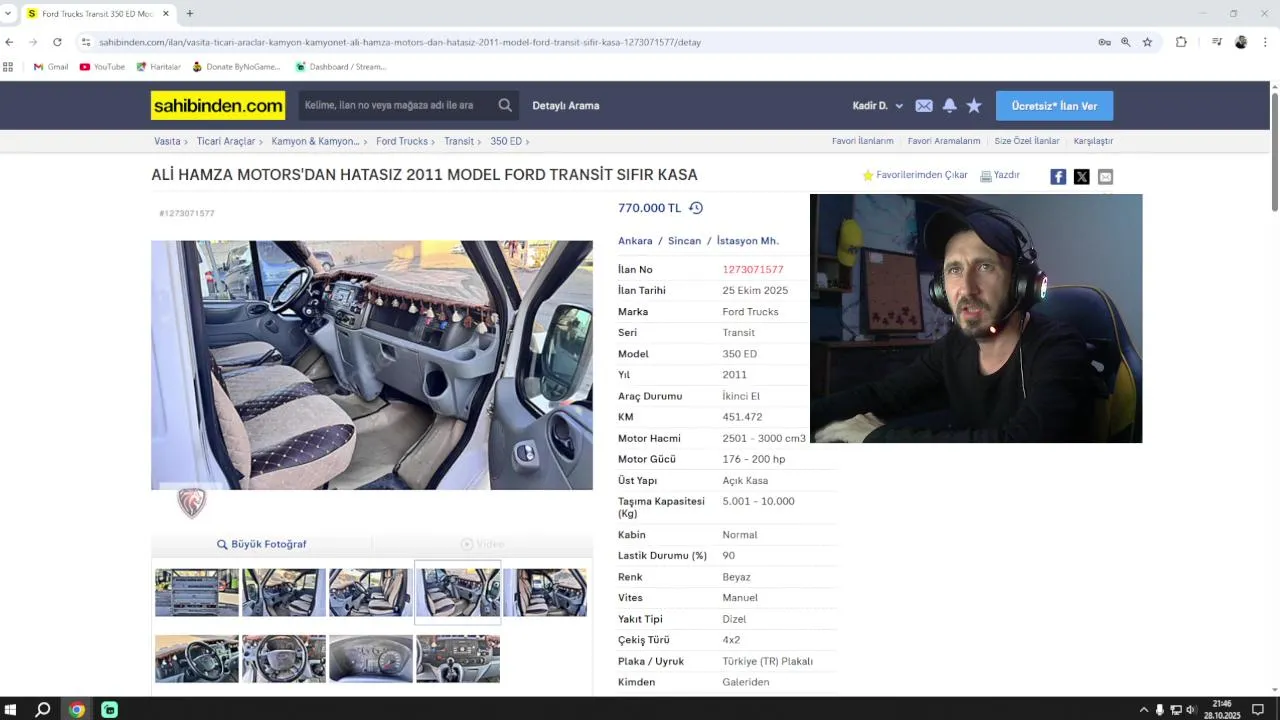This screenshot has height=720, width=1280.
Task: Click the 770.000 TL price
Action: [649, 208]
